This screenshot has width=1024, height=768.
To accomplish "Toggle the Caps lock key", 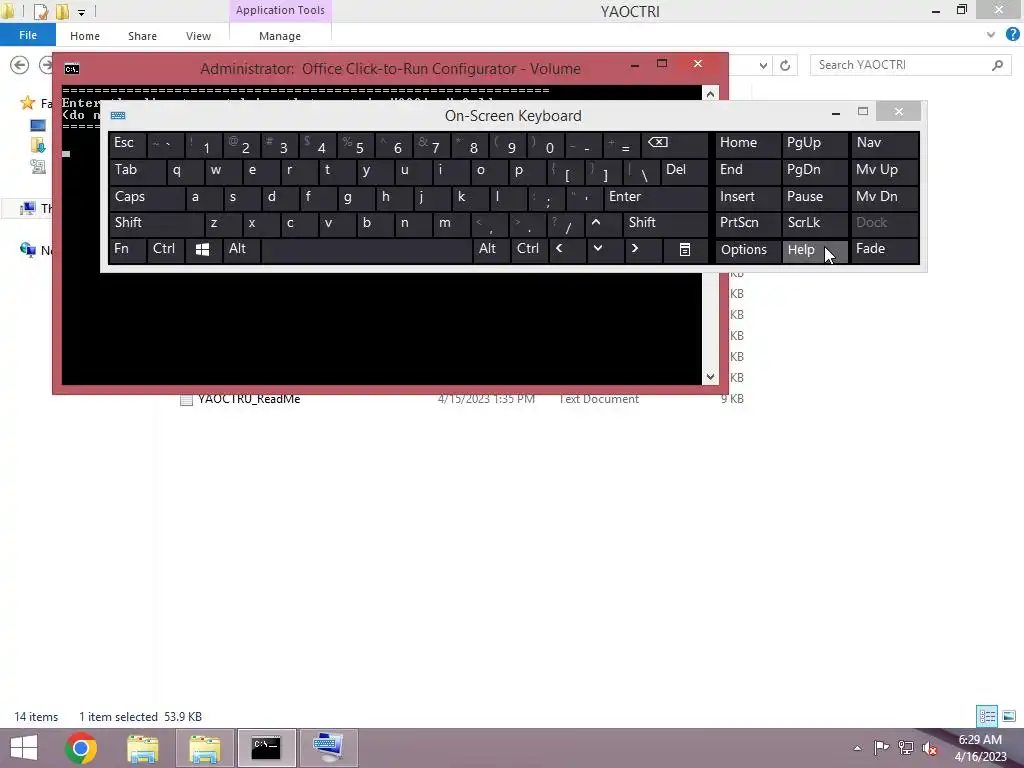I will pyautogui.click(x=146, y=198).
